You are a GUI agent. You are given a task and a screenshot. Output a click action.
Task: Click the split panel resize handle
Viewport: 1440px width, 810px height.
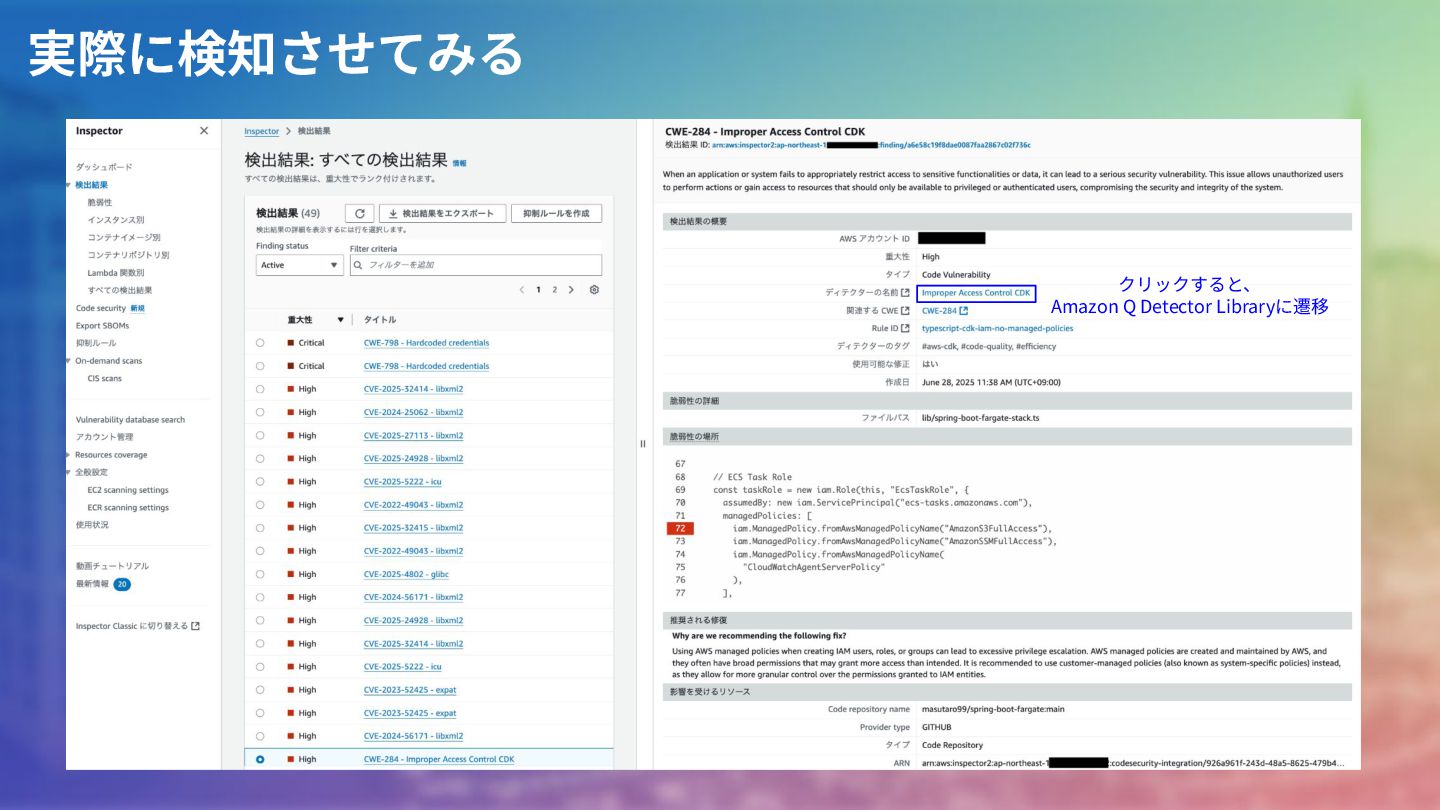tap(642, 444)
